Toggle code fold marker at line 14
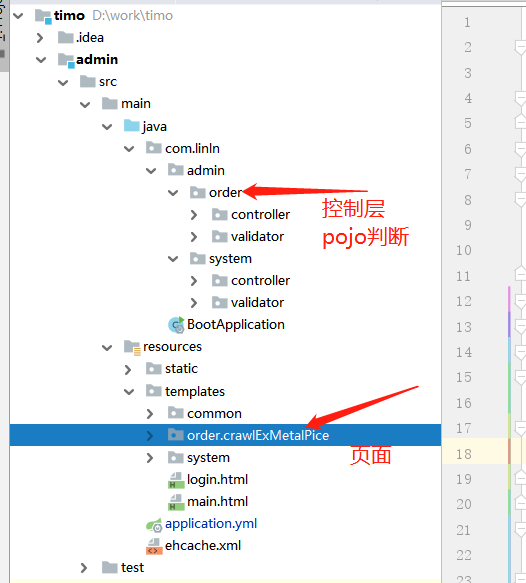The image size is (526, 583). click(520, 352)
